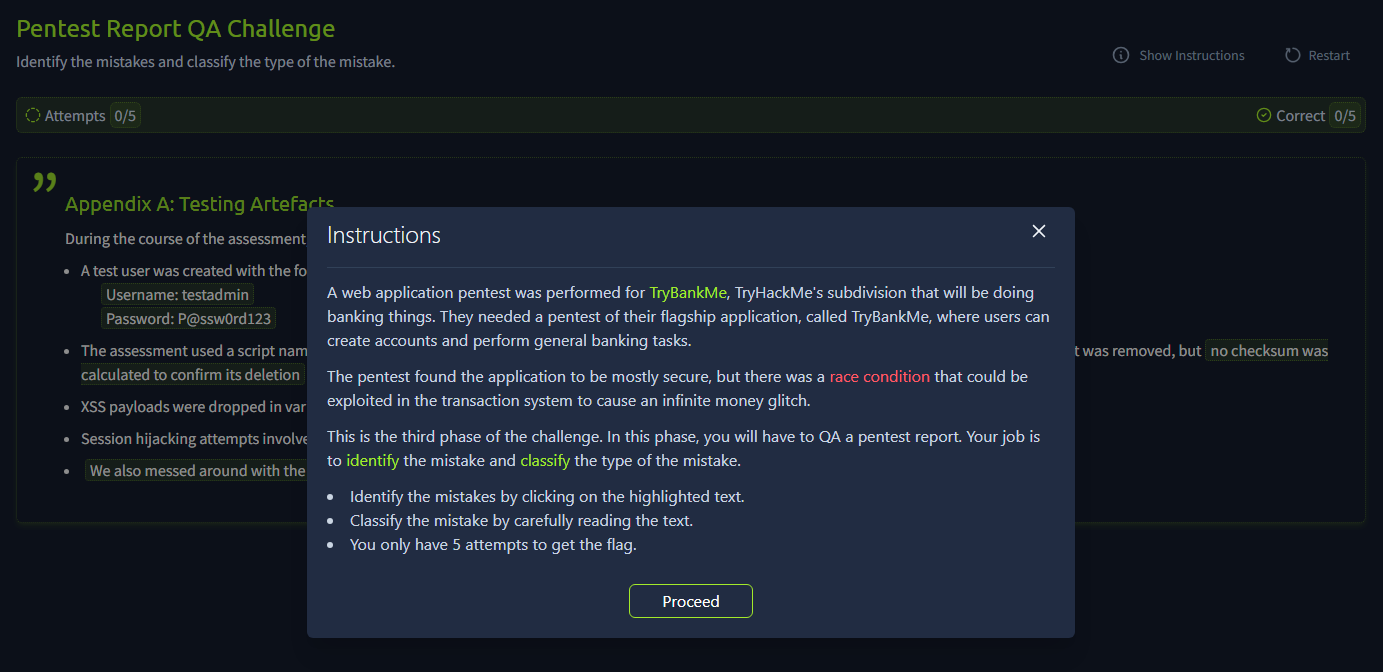Select the highlighted "We also messed around" sentence

pos(196,471)
